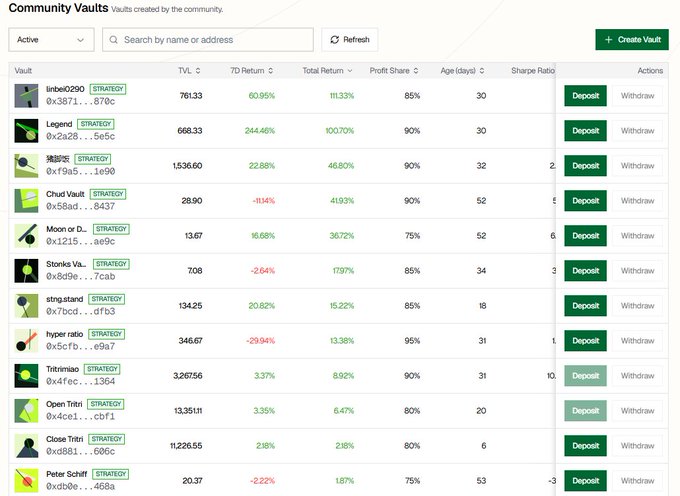Click the search magnifier icon
Screen dimensions: 680x496
[x=114, y=40]
